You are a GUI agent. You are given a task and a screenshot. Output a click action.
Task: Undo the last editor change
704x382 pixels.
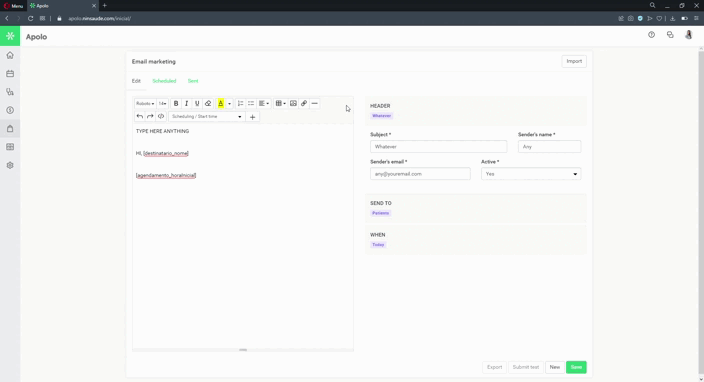click(x=140, y=117)
